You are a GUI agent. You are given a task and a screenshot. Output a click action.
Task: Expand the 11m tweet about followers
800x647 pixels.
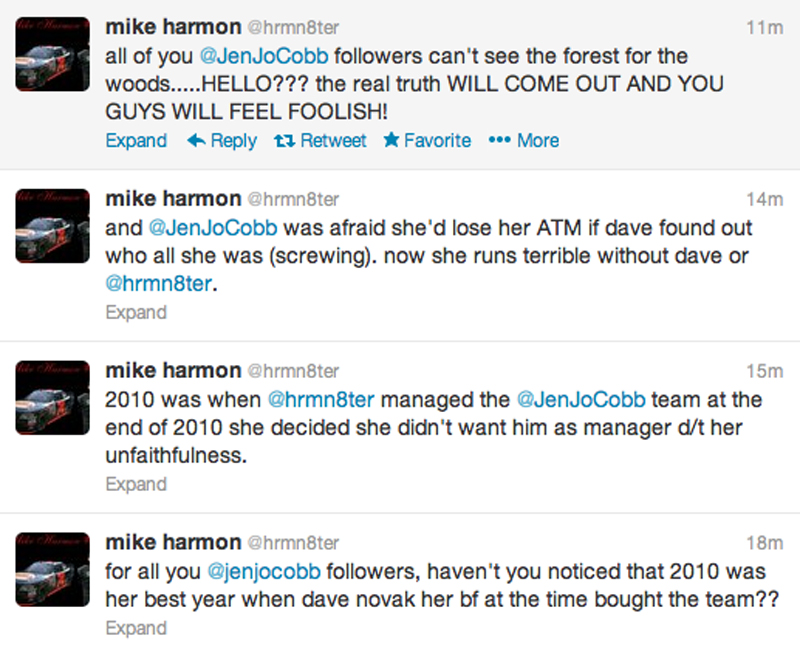136,141
